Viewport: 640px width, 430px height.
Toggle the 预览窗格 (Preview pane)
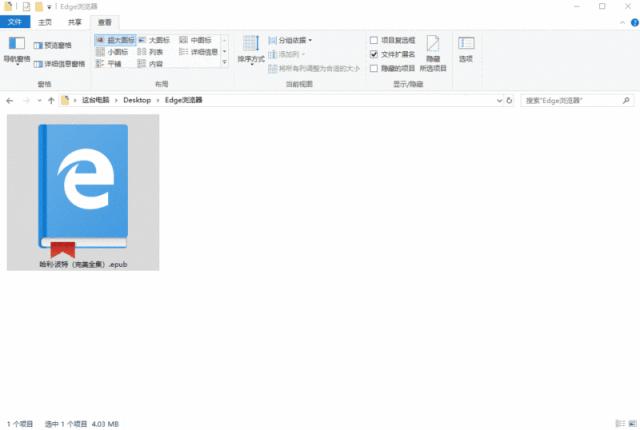52,45
